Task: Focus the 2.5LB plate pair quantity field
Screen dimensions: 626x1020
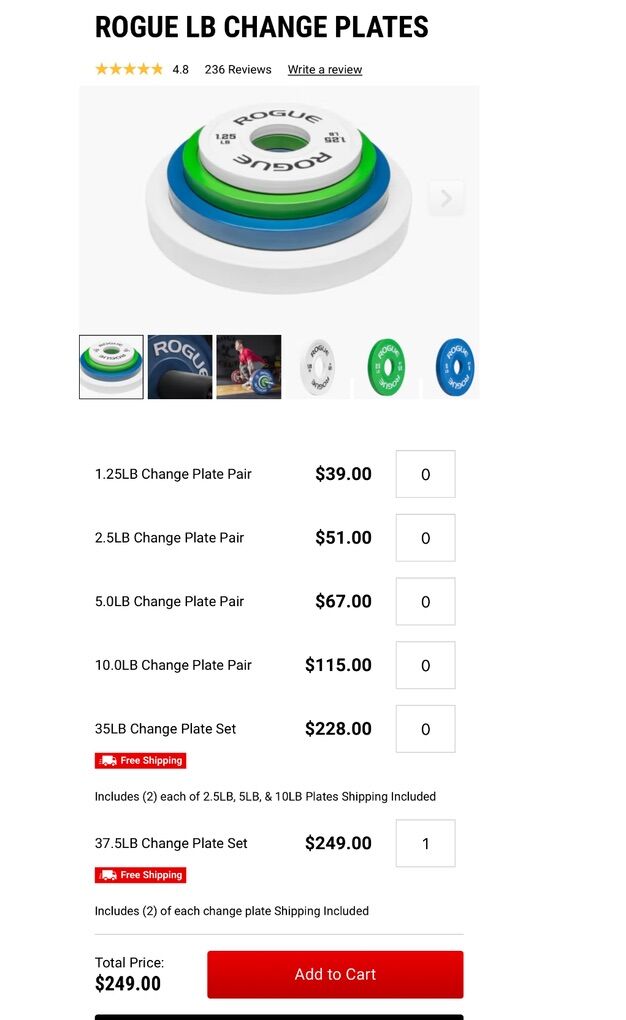Action: [425, 538]
